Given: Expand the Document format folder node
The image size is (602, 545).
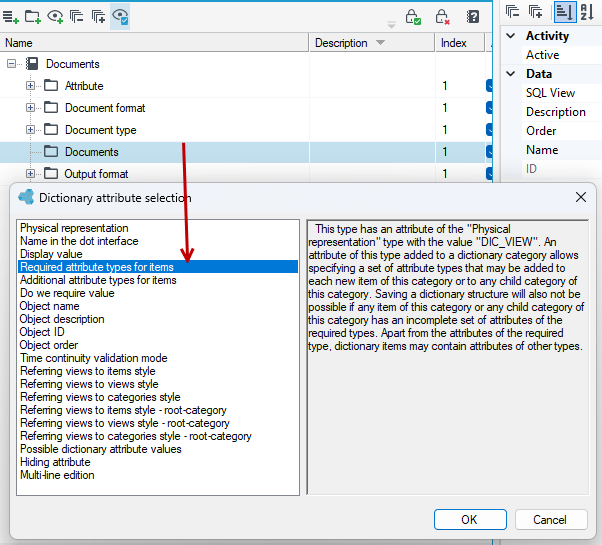Looking at the screenshot, I should pos(30,107).
